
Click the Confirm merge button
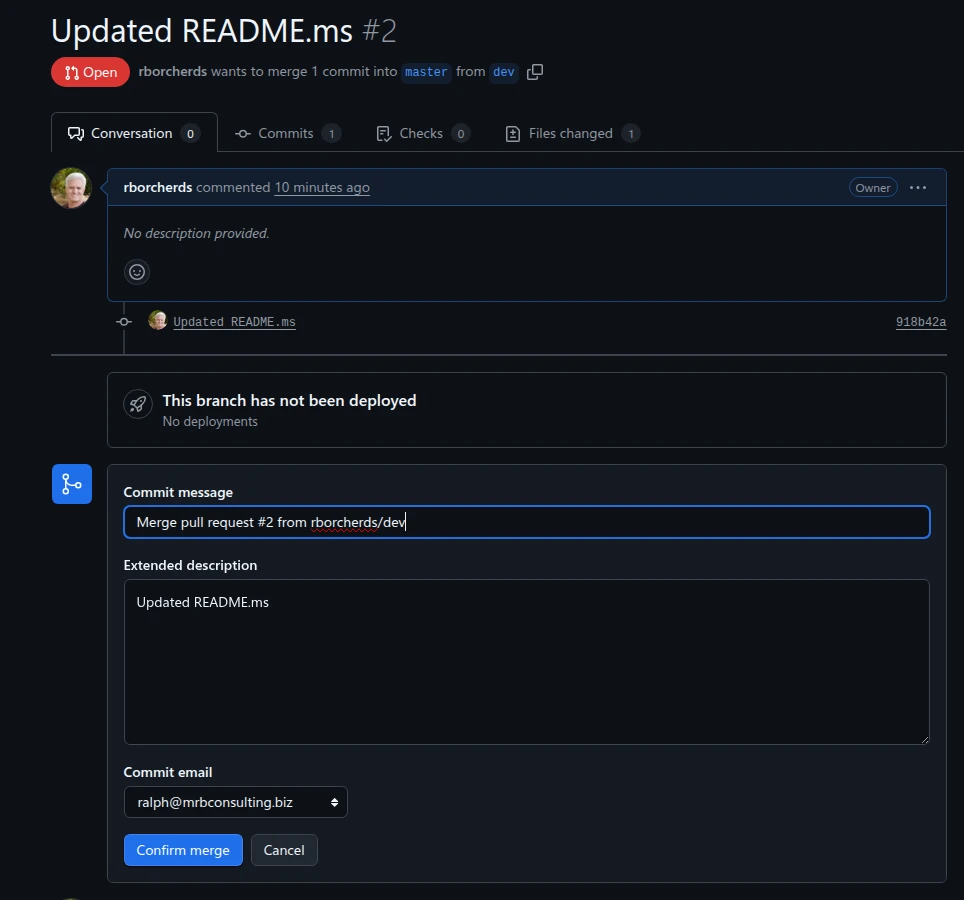click(x=183, y=850)
